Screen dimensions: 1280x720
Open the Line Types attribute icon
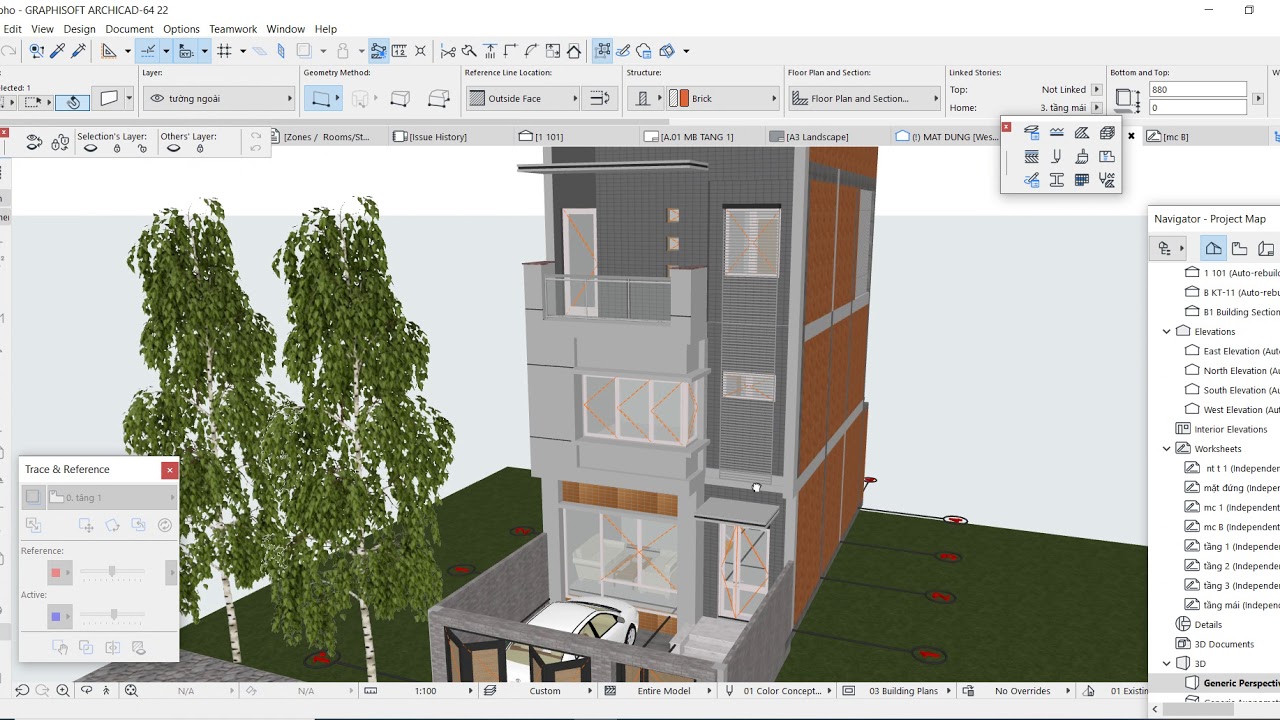[x=1056, y=132]
